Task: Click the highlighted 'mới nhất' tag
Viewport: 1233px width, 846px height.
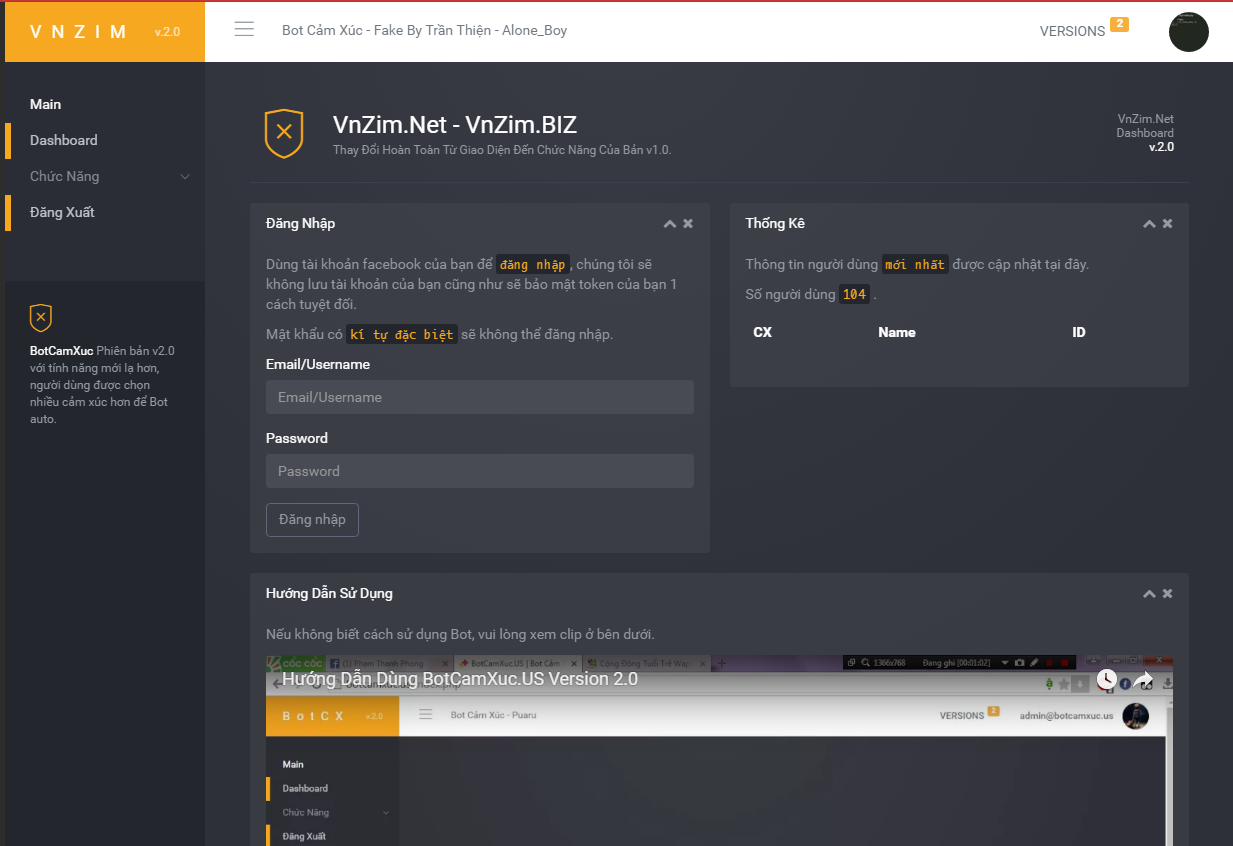Action: tap(915, 264)
